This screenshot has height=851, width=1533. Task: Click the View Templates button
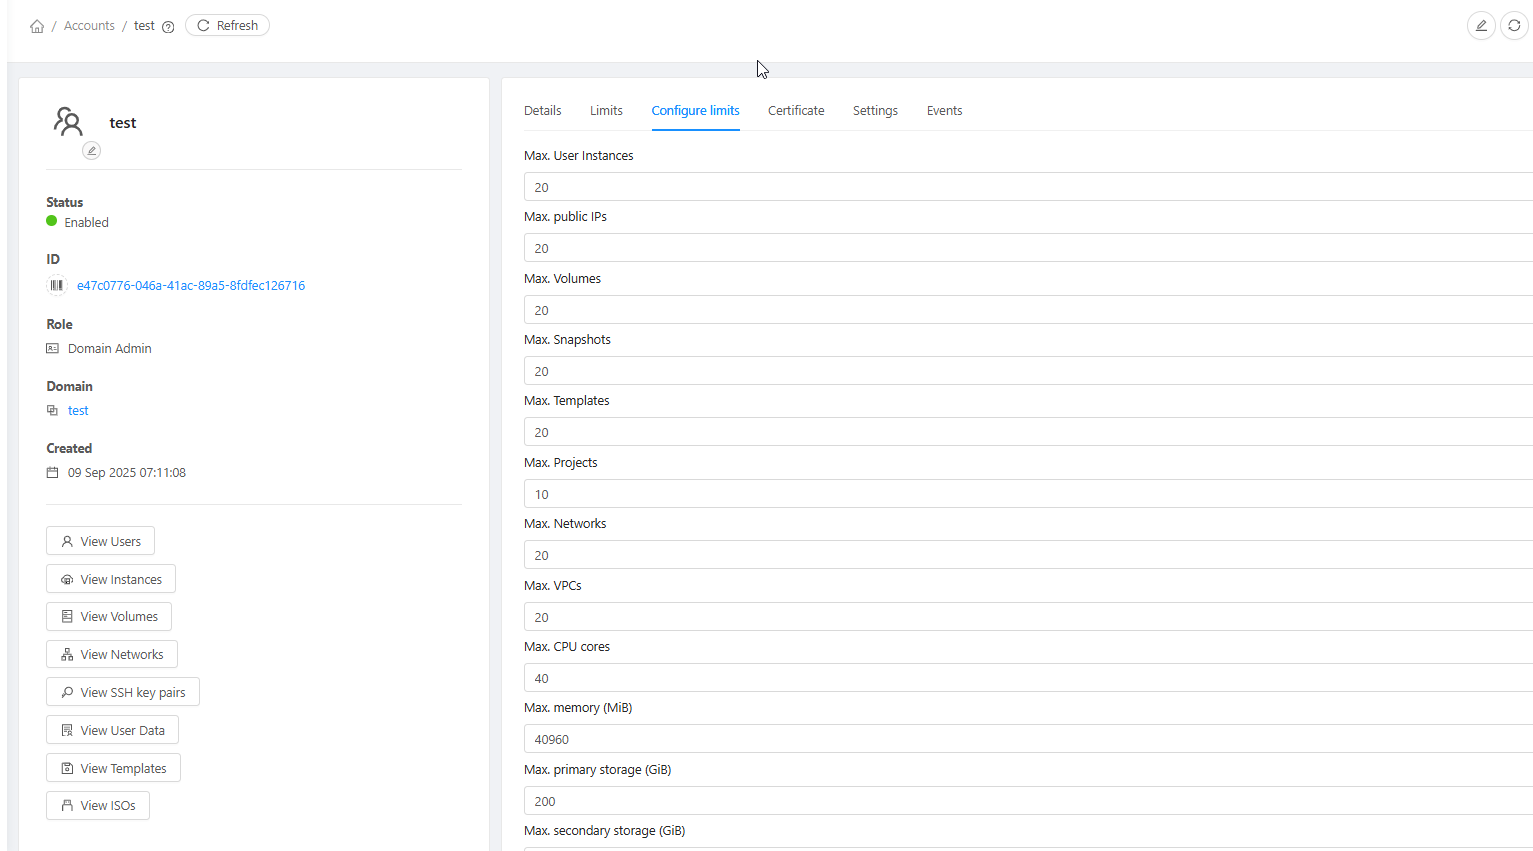coord(113,768)
